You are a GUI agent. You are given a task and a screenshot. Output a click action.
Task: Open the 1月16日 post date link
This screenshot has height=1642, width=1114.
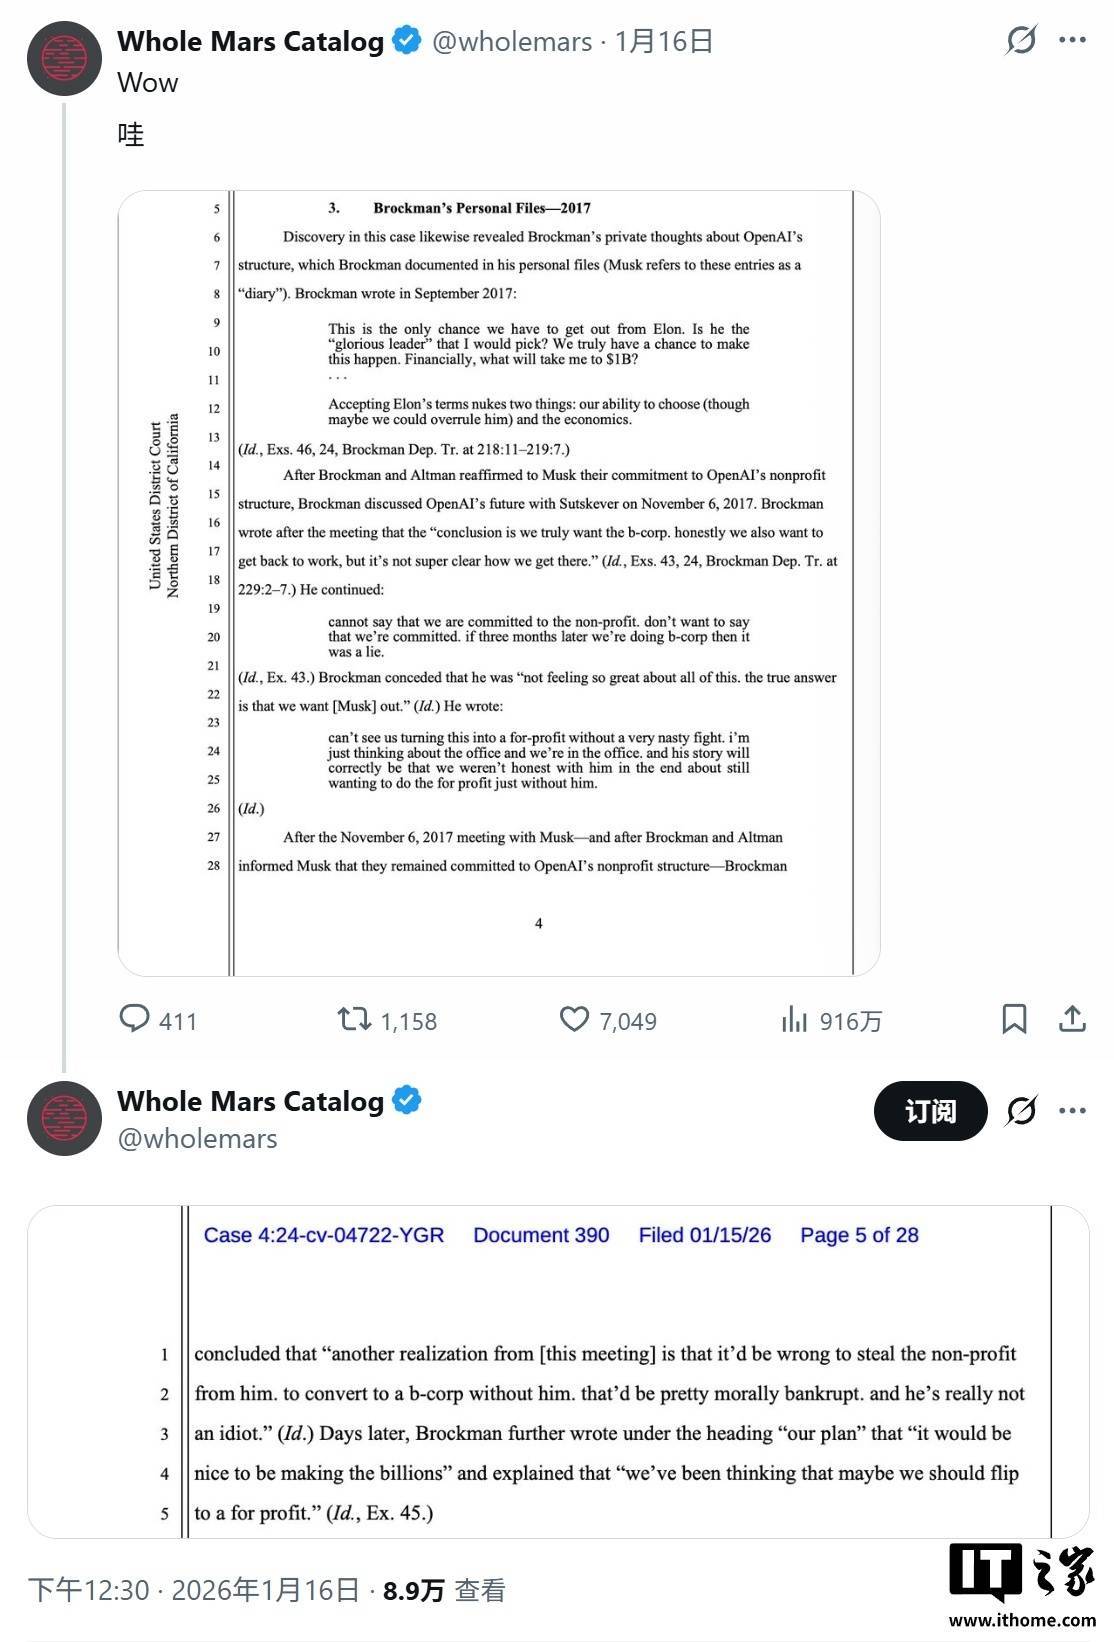pos(663,41)
